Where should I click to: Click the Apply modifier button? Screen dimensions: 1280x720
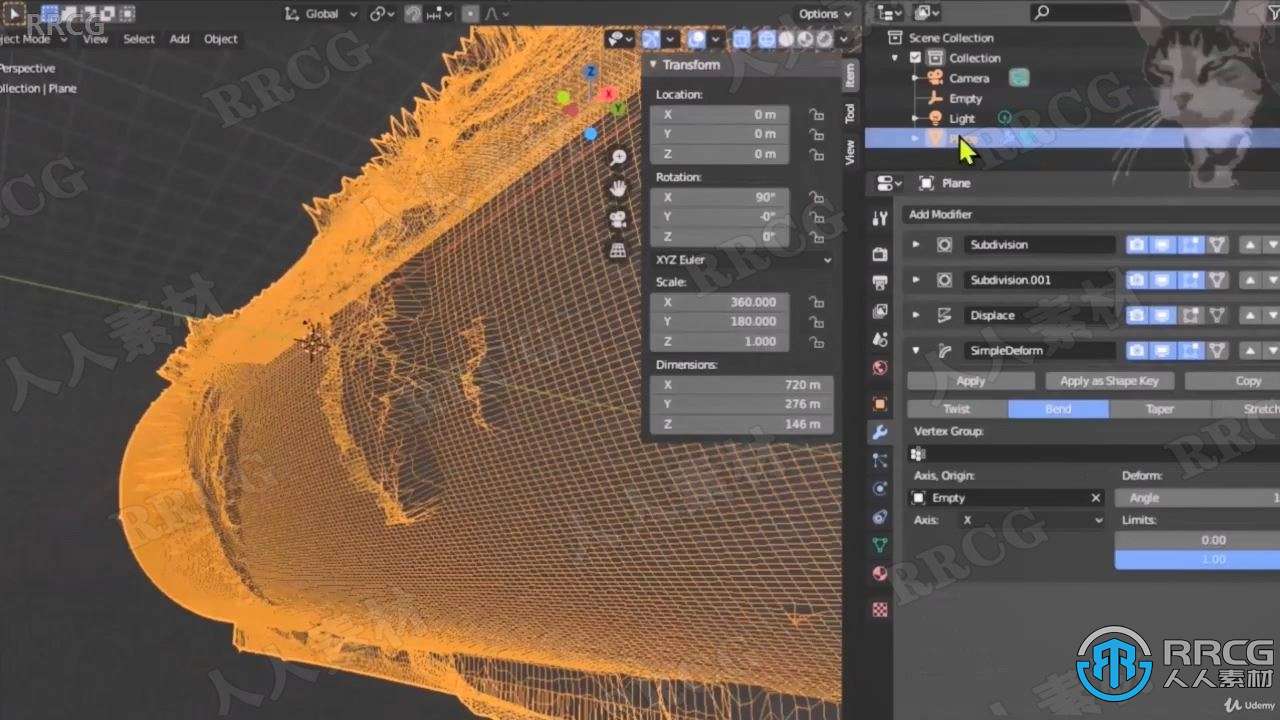970,381
